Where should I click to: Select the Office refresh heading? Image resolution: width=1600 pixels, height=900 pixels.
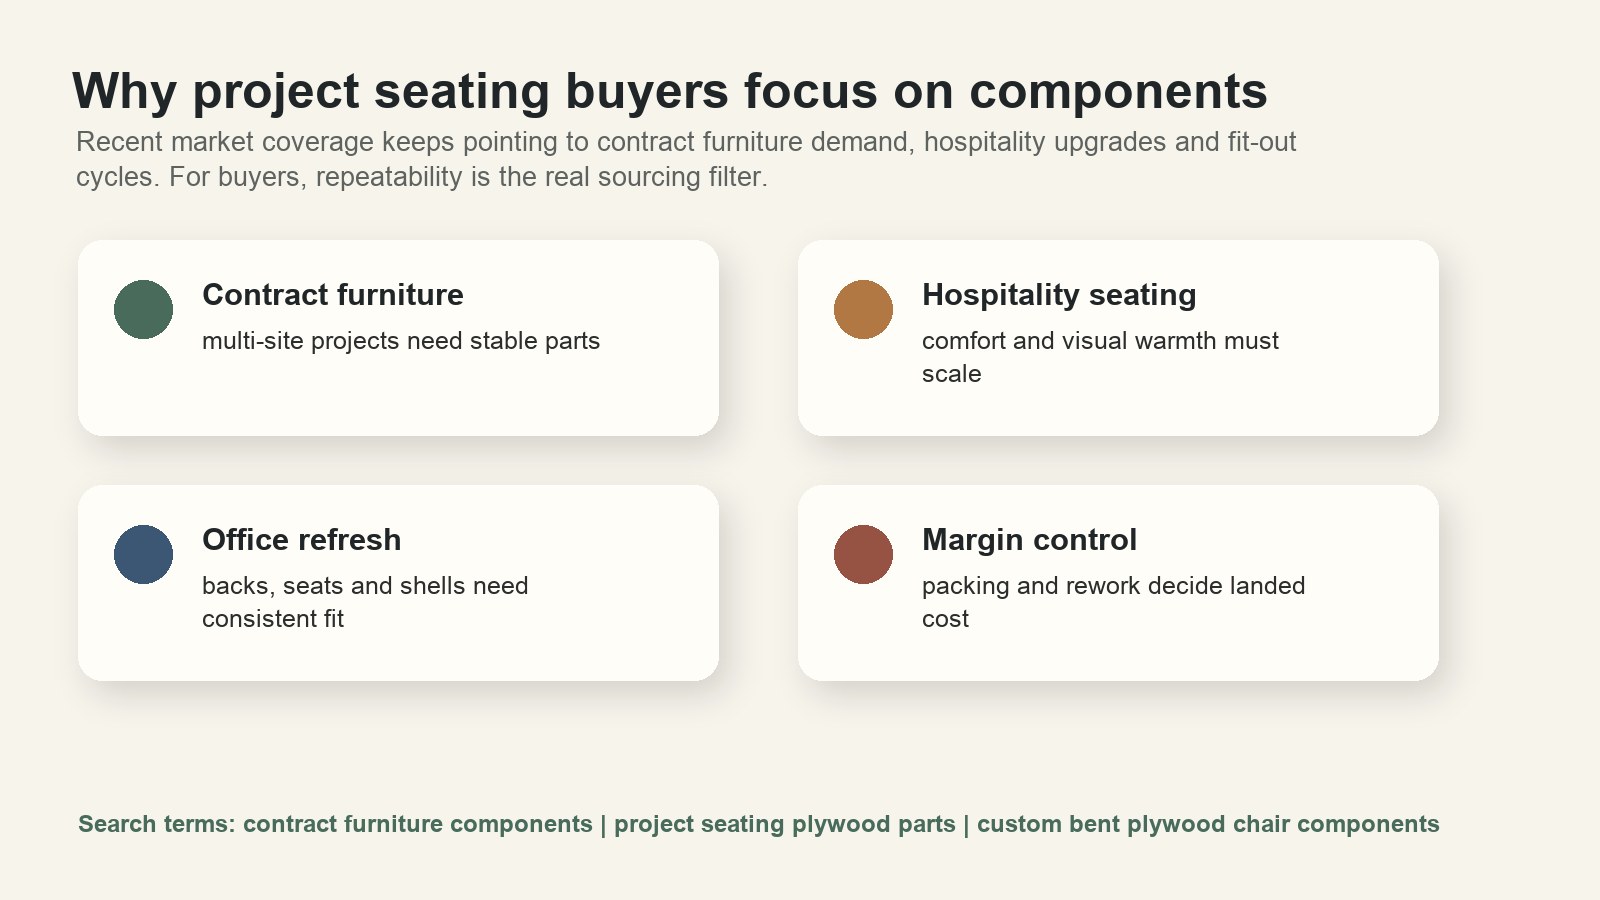coord(301,540)
